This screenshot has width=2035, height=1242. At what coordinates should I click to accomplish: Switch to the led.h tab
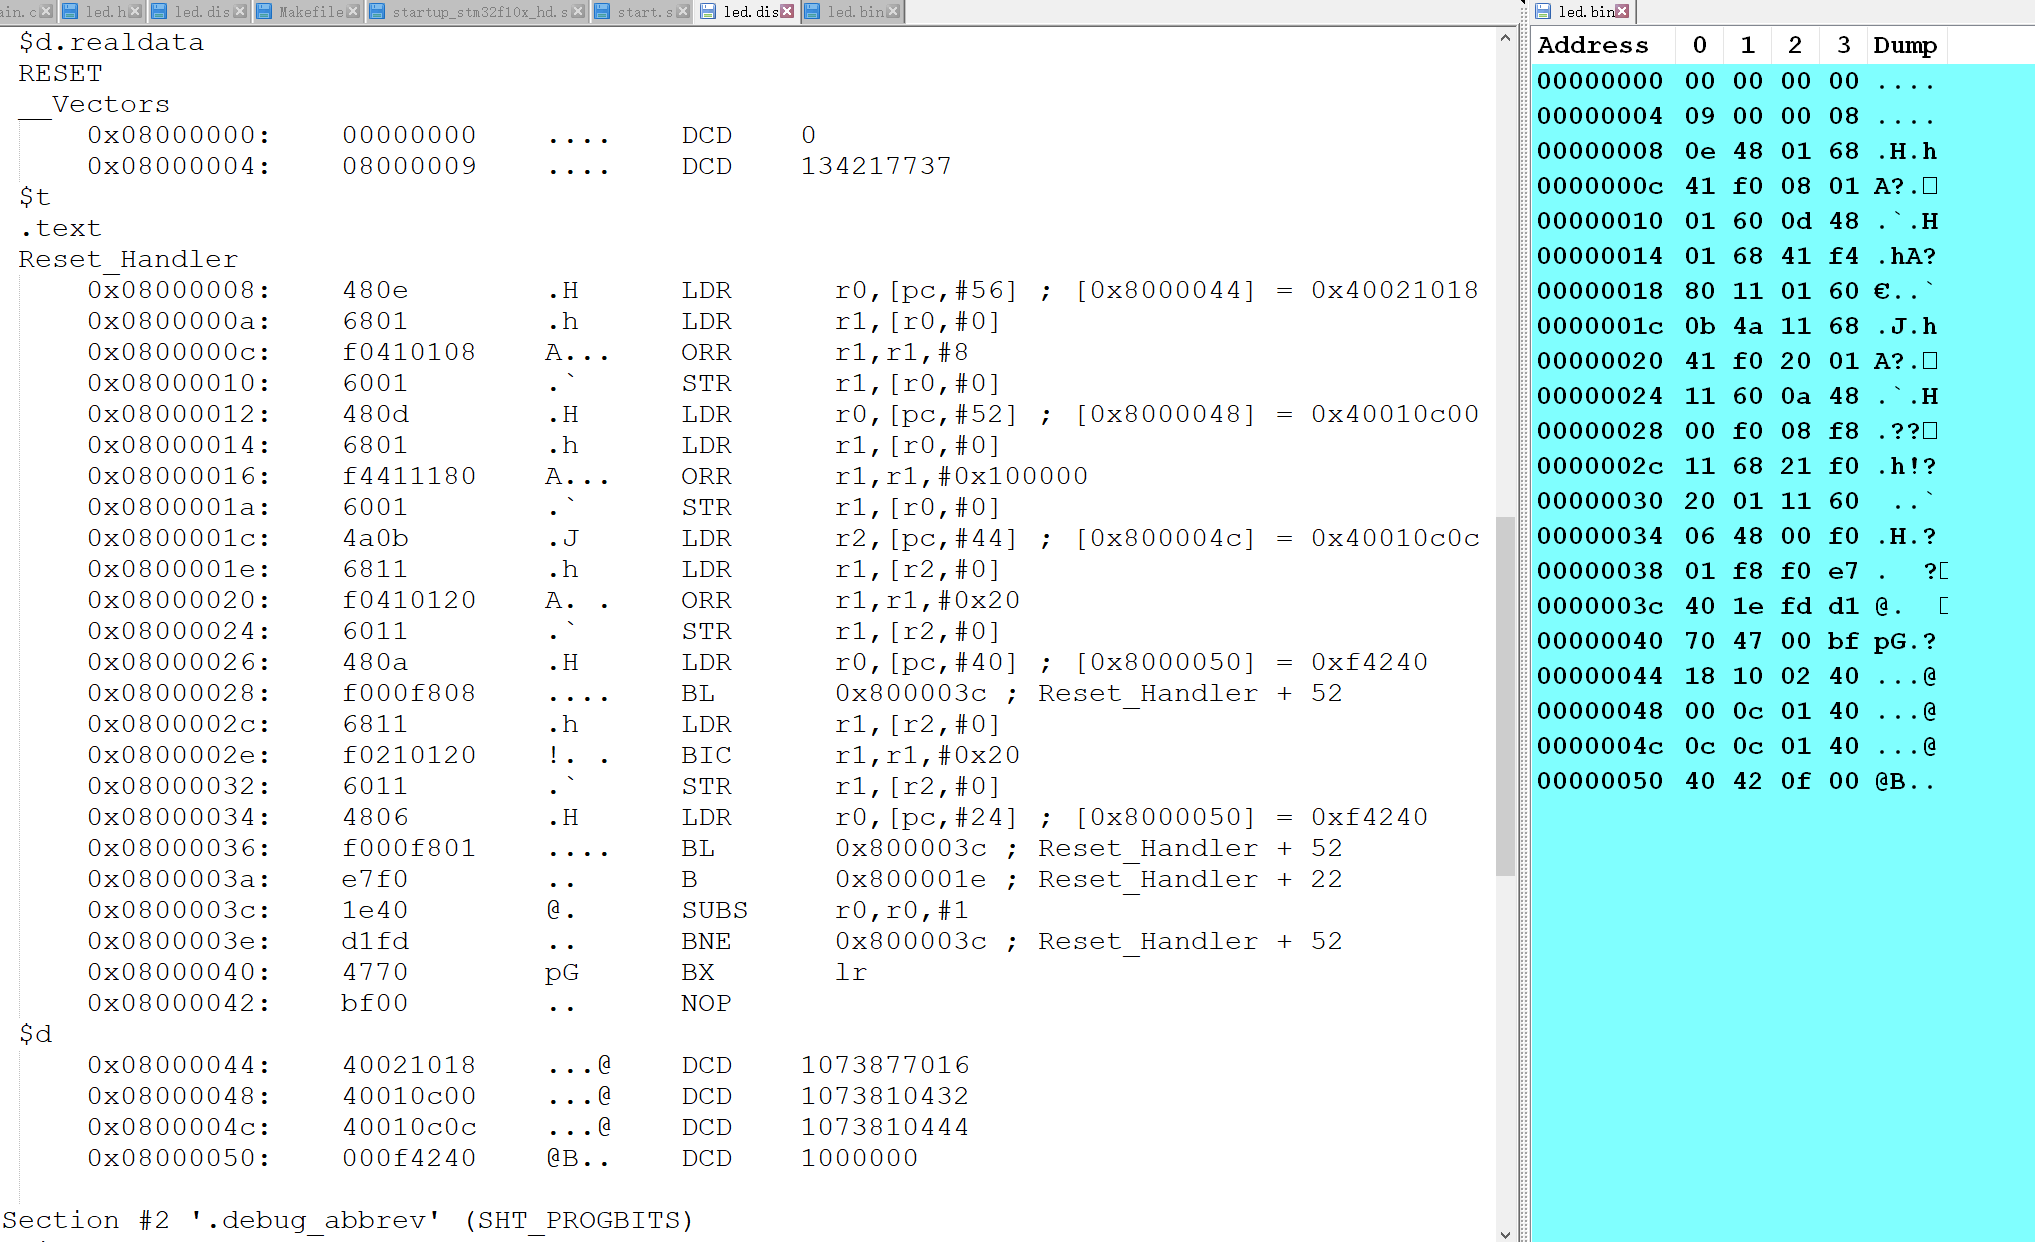tap(105, 12)
